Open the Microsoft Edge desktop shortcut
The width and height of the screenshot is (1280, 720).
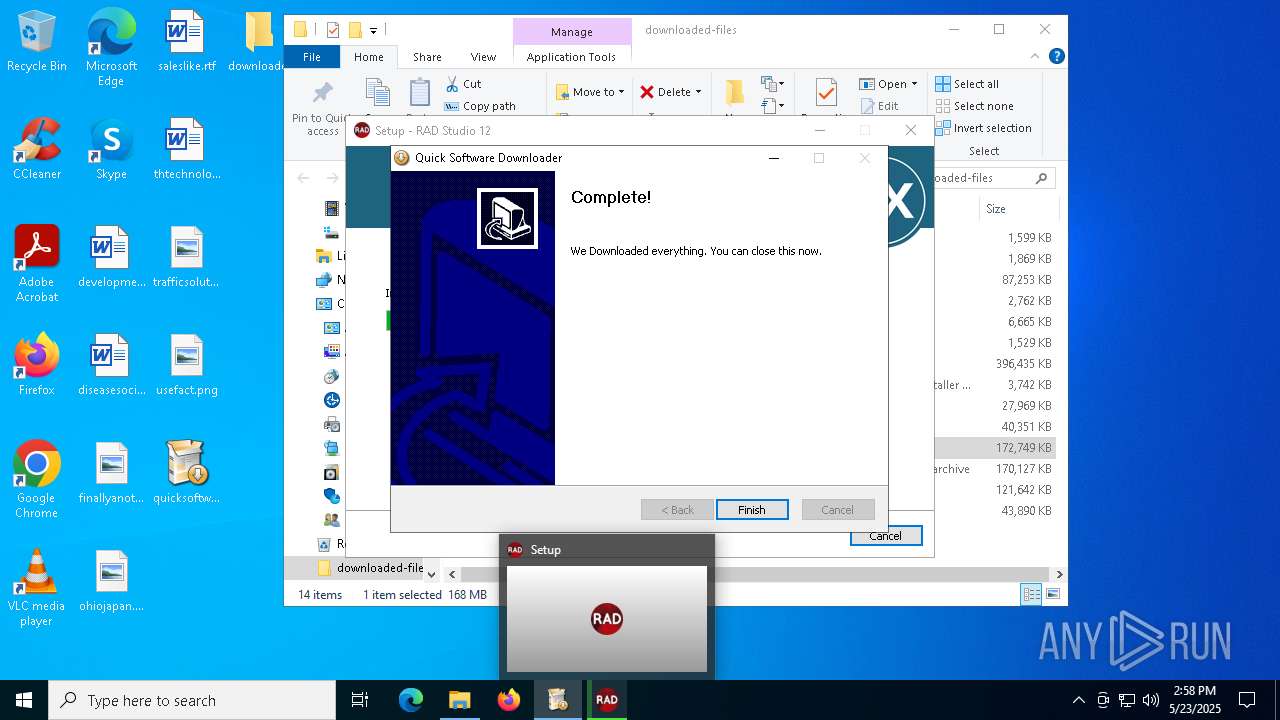(111, 49)
